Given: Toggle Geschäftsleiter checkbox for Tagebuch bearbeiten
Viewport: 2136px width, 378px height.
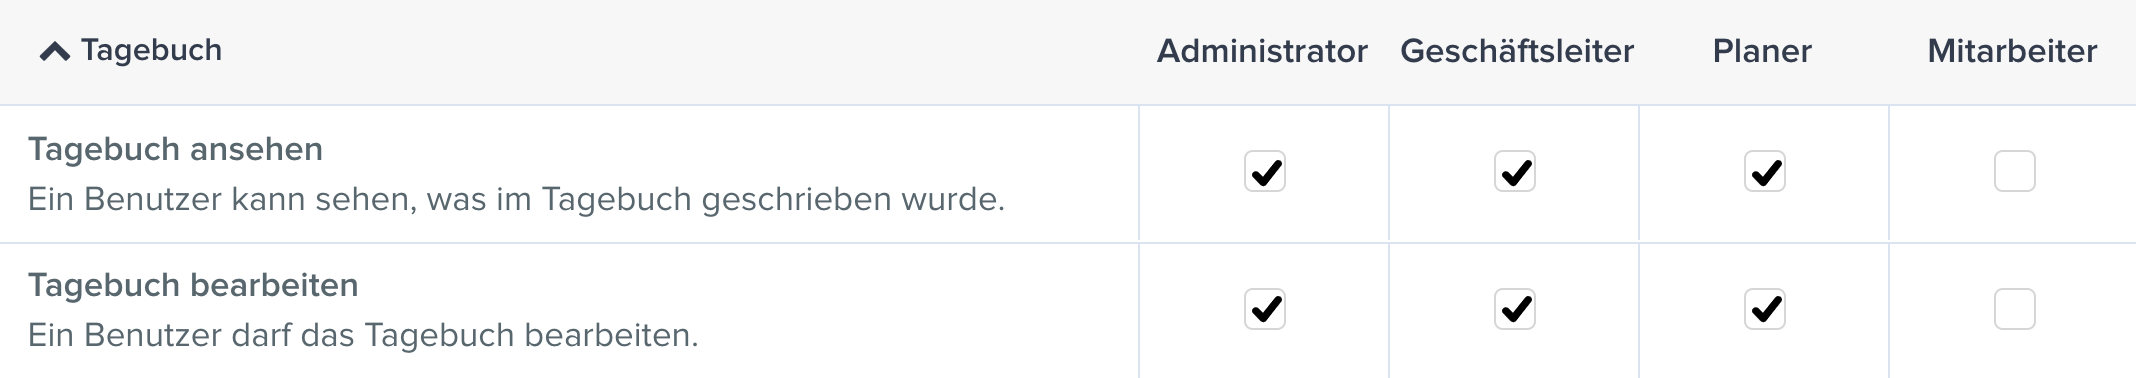Looking at the screenshot, I should 1514,309.
